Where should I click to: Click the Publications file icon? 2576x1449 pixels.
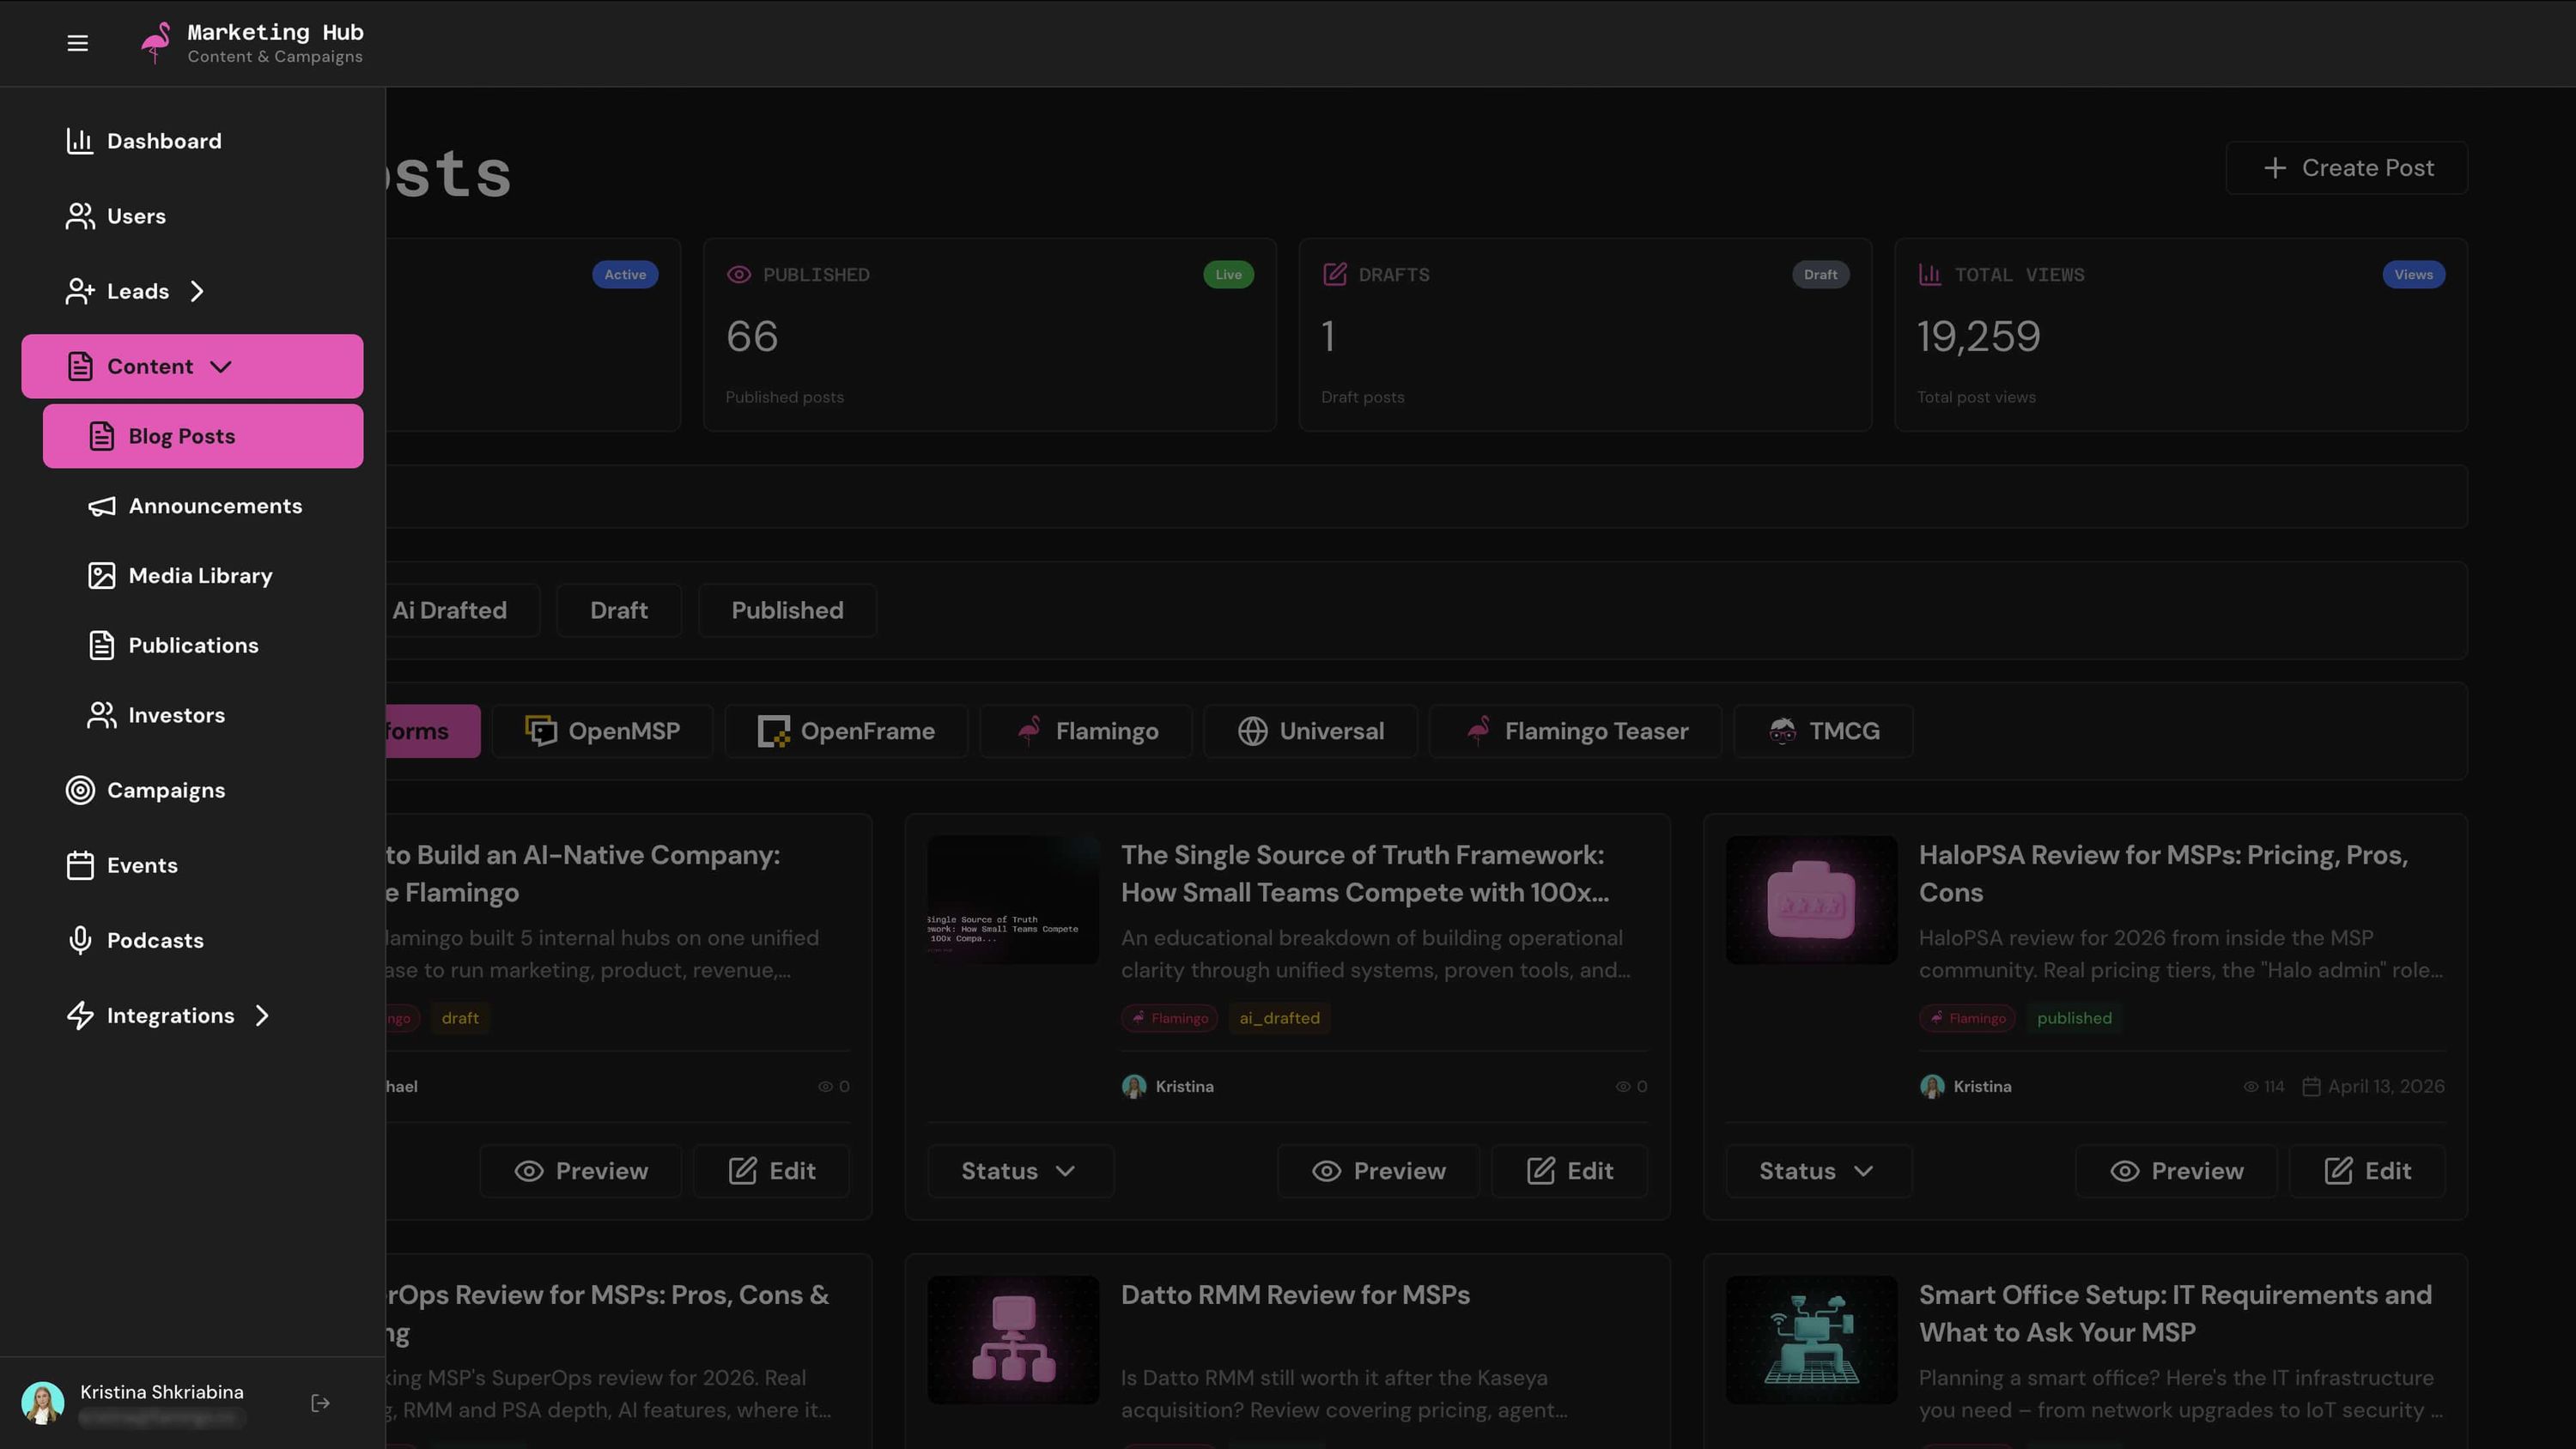(102, 646)
